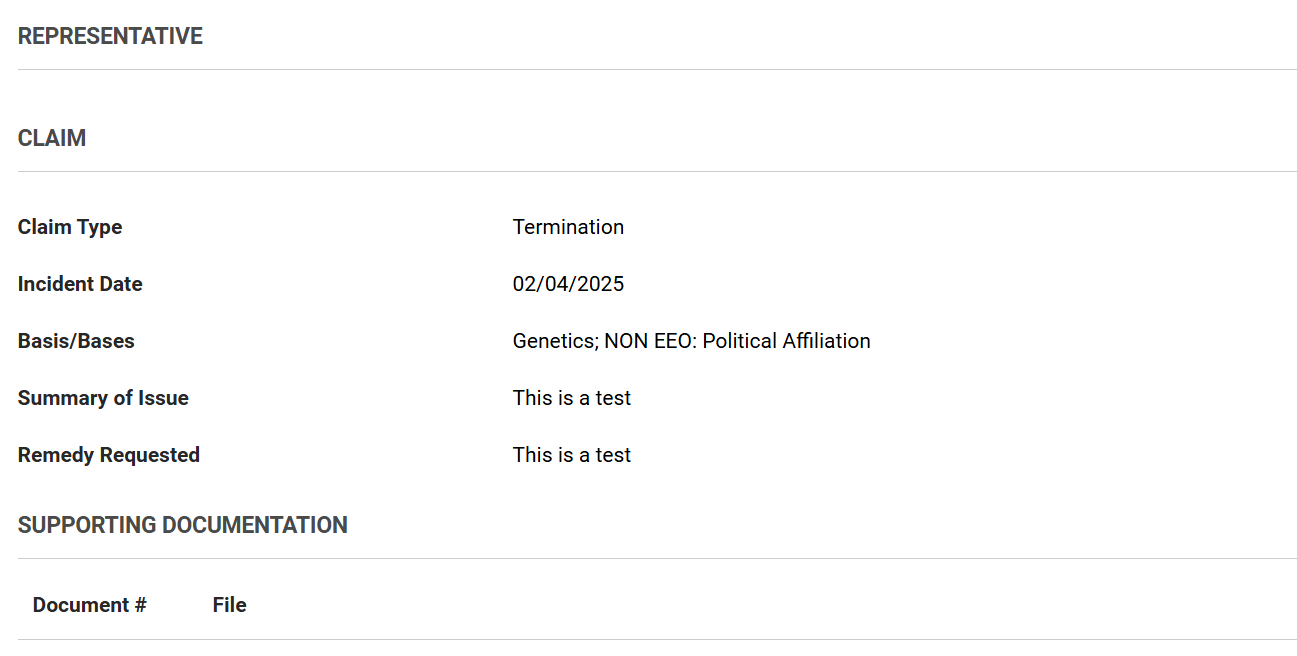Click the word DOCUMENTATION in the section heading
1297x656 pixels.
(x=255, y=526)
